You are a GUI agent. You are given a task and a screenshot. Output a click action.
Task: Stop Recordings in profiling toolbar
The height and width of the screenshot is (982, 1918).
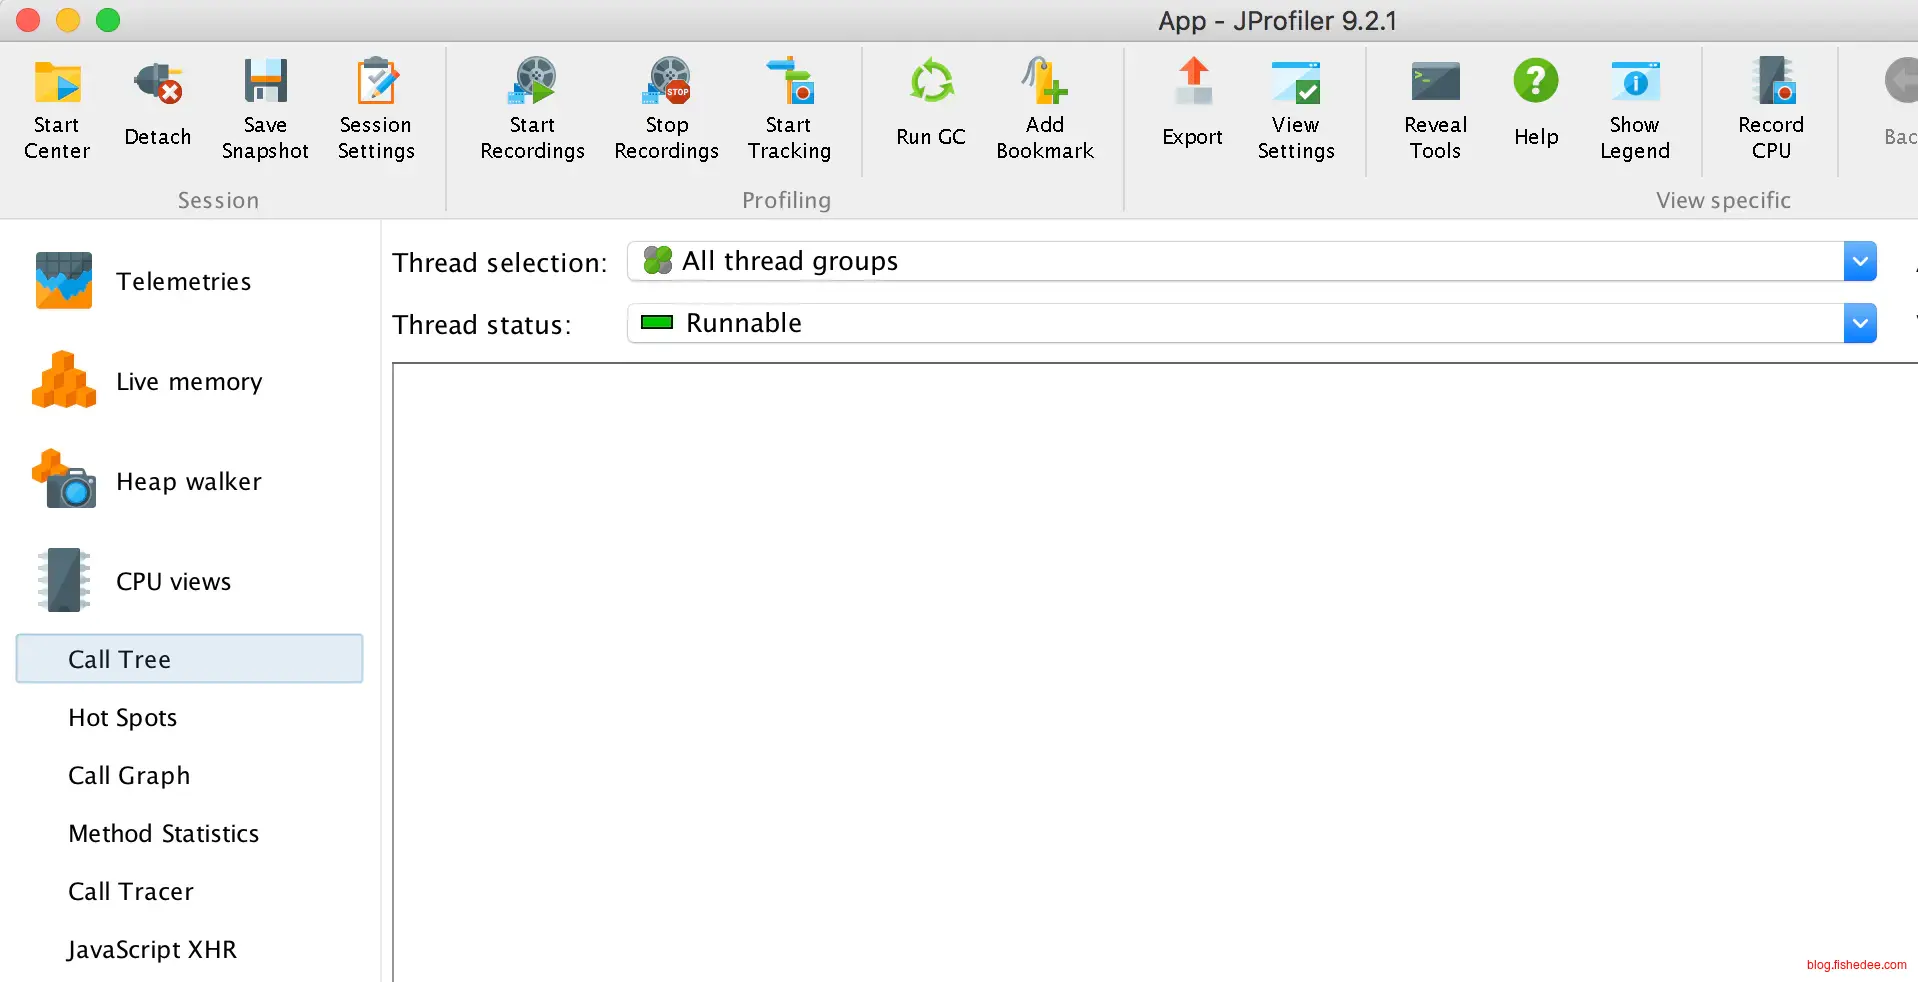click(666, 108)
